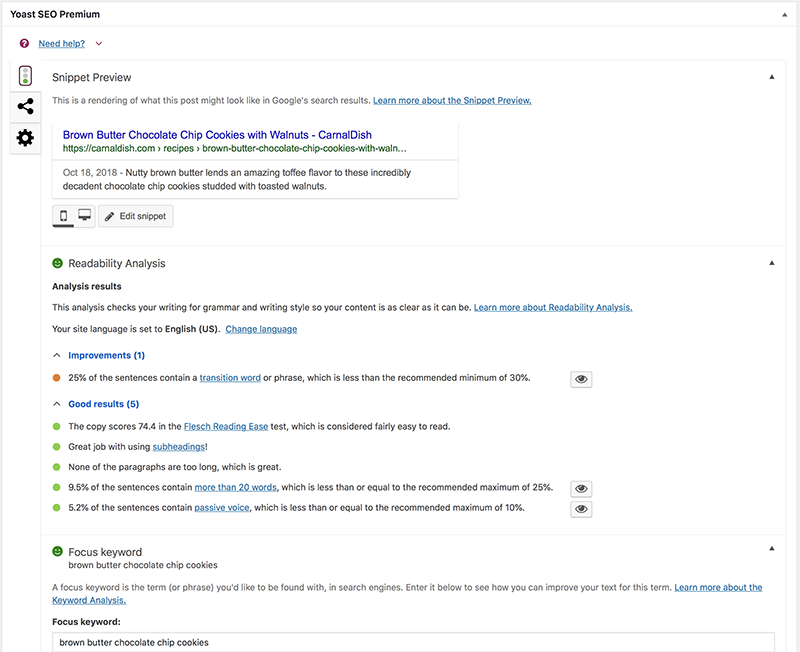Click the Yoast SEO Premium title

click(x=55, y=14)
